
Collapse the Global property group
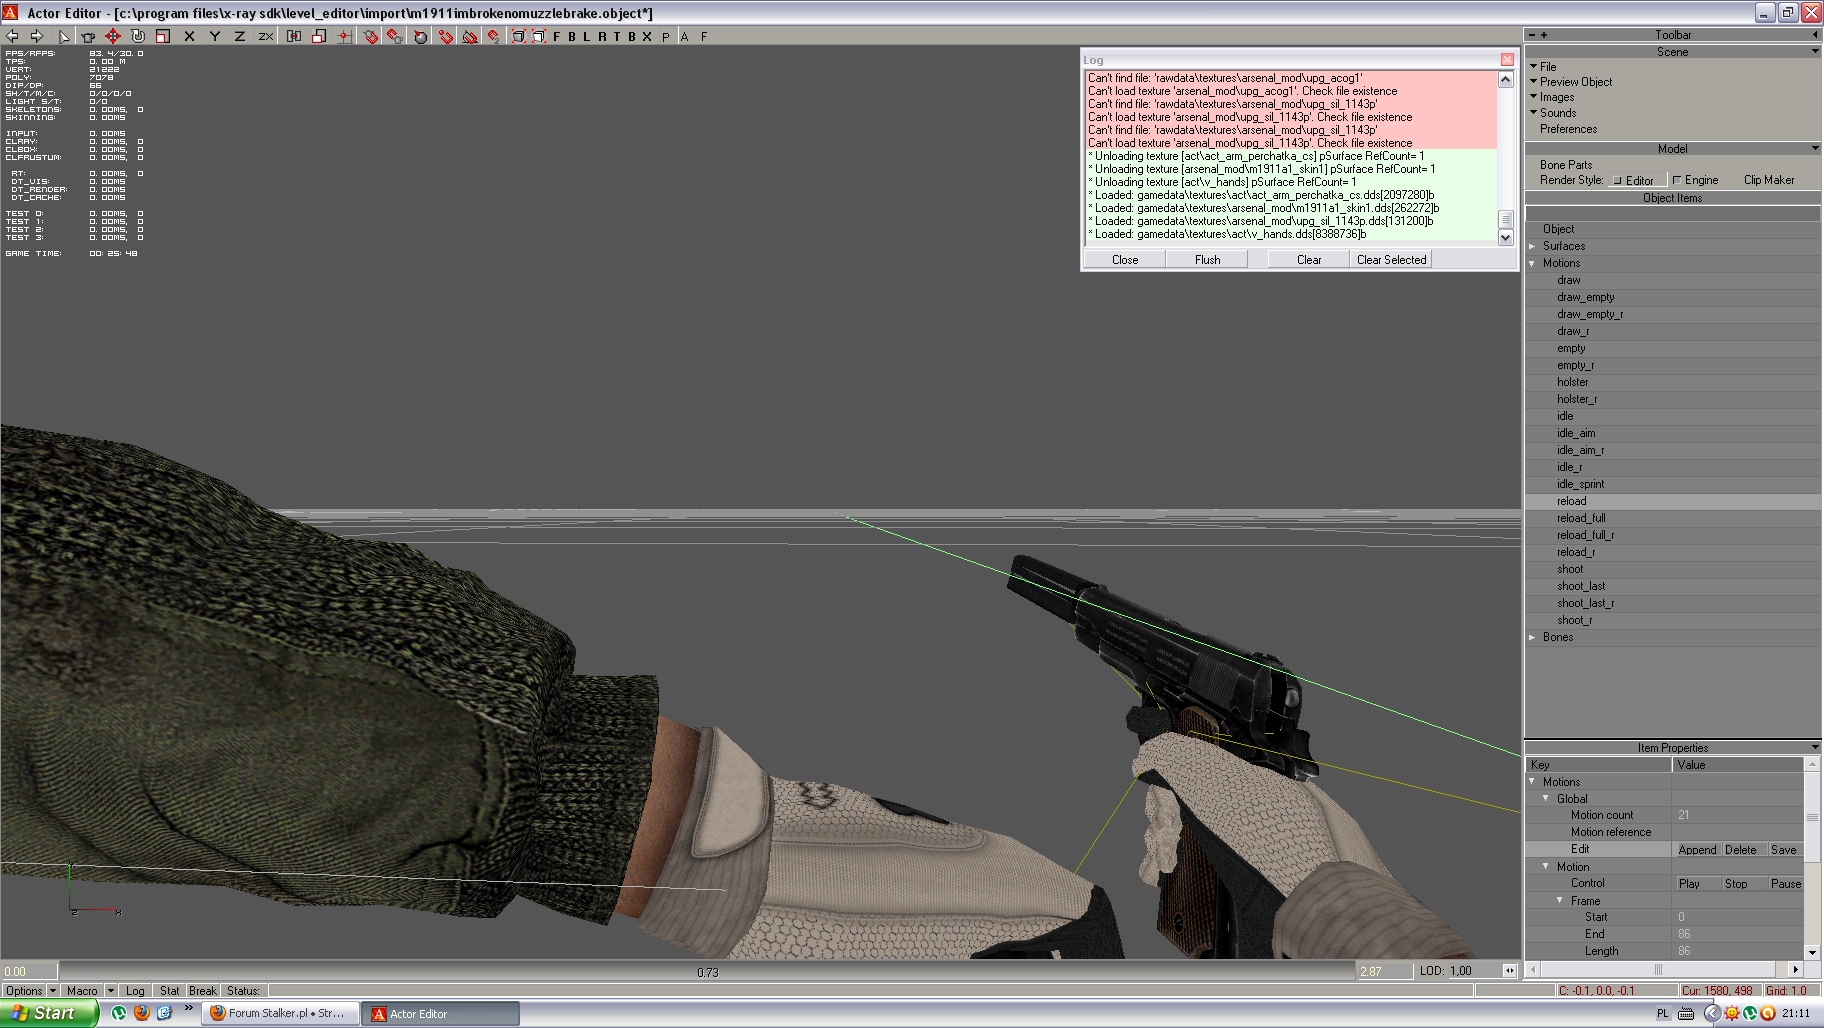(x=1546, y=798)
